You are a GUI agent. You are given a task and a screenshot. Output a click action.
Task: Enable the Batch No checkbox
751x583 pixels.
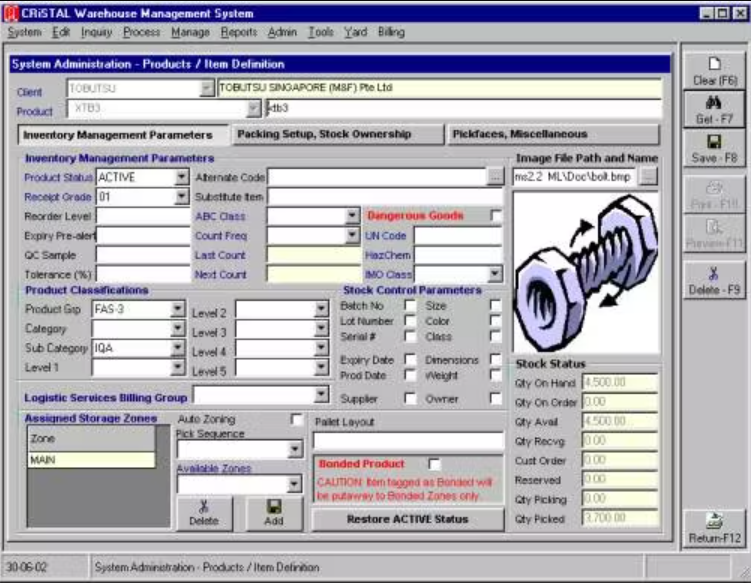410,305
